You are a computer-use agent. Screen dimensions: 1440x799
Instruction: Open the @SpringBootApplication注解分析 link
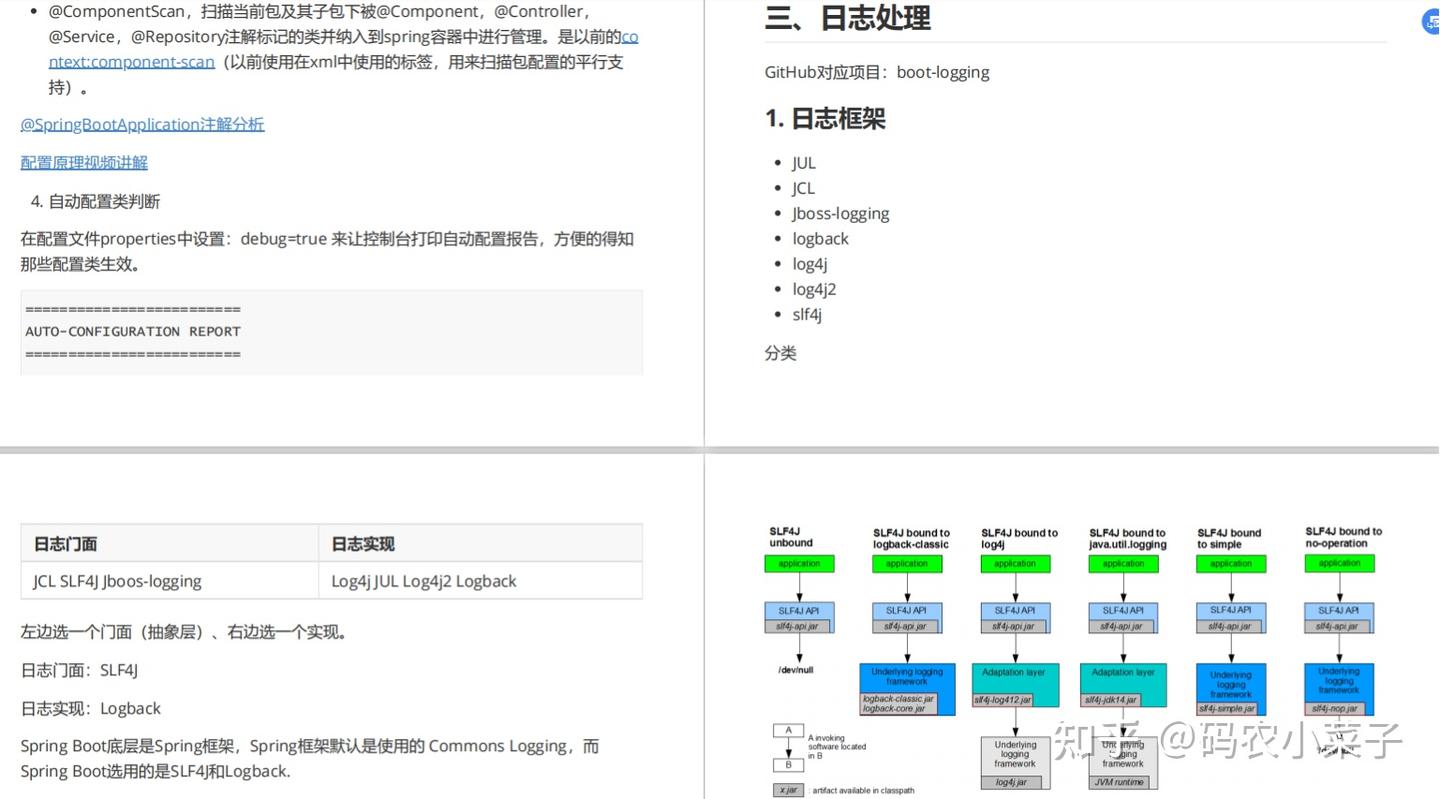pos(142,124)
